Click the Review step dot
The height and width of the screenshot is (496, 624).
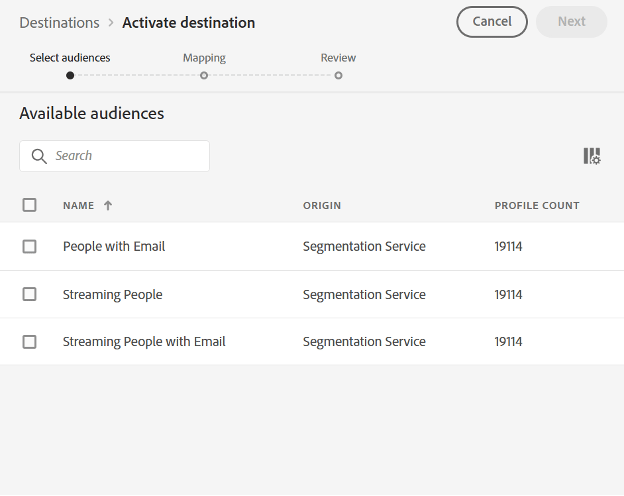338,75
